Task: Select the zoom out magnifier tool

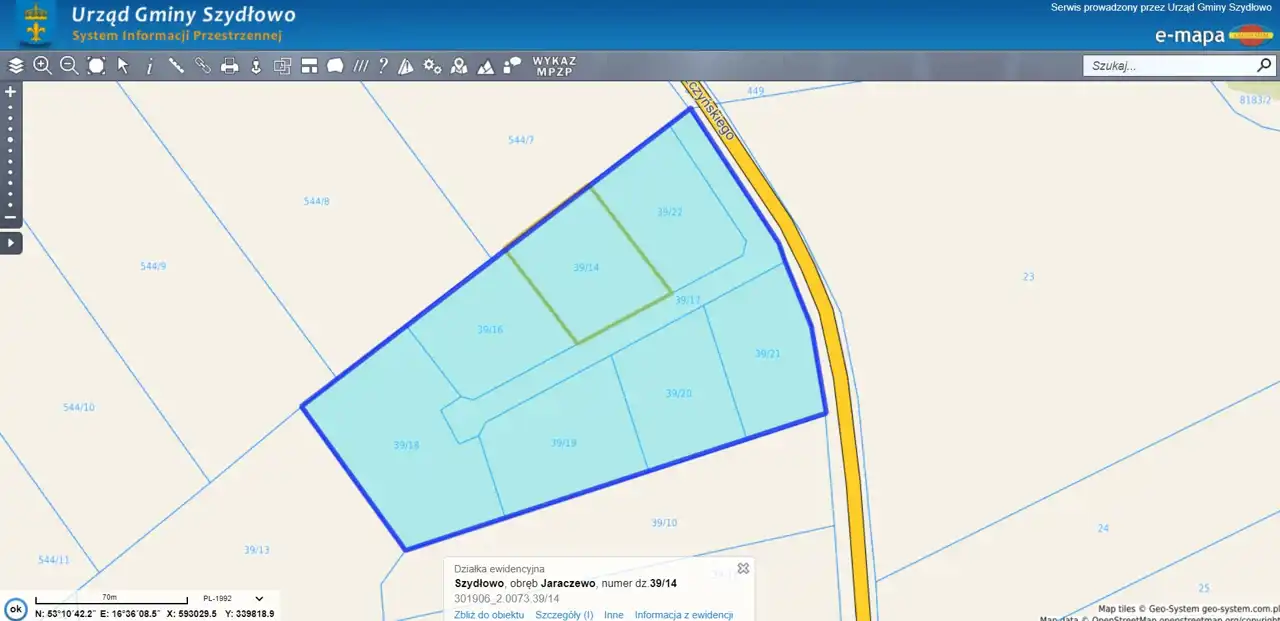Action: click(x=69, y=66)
